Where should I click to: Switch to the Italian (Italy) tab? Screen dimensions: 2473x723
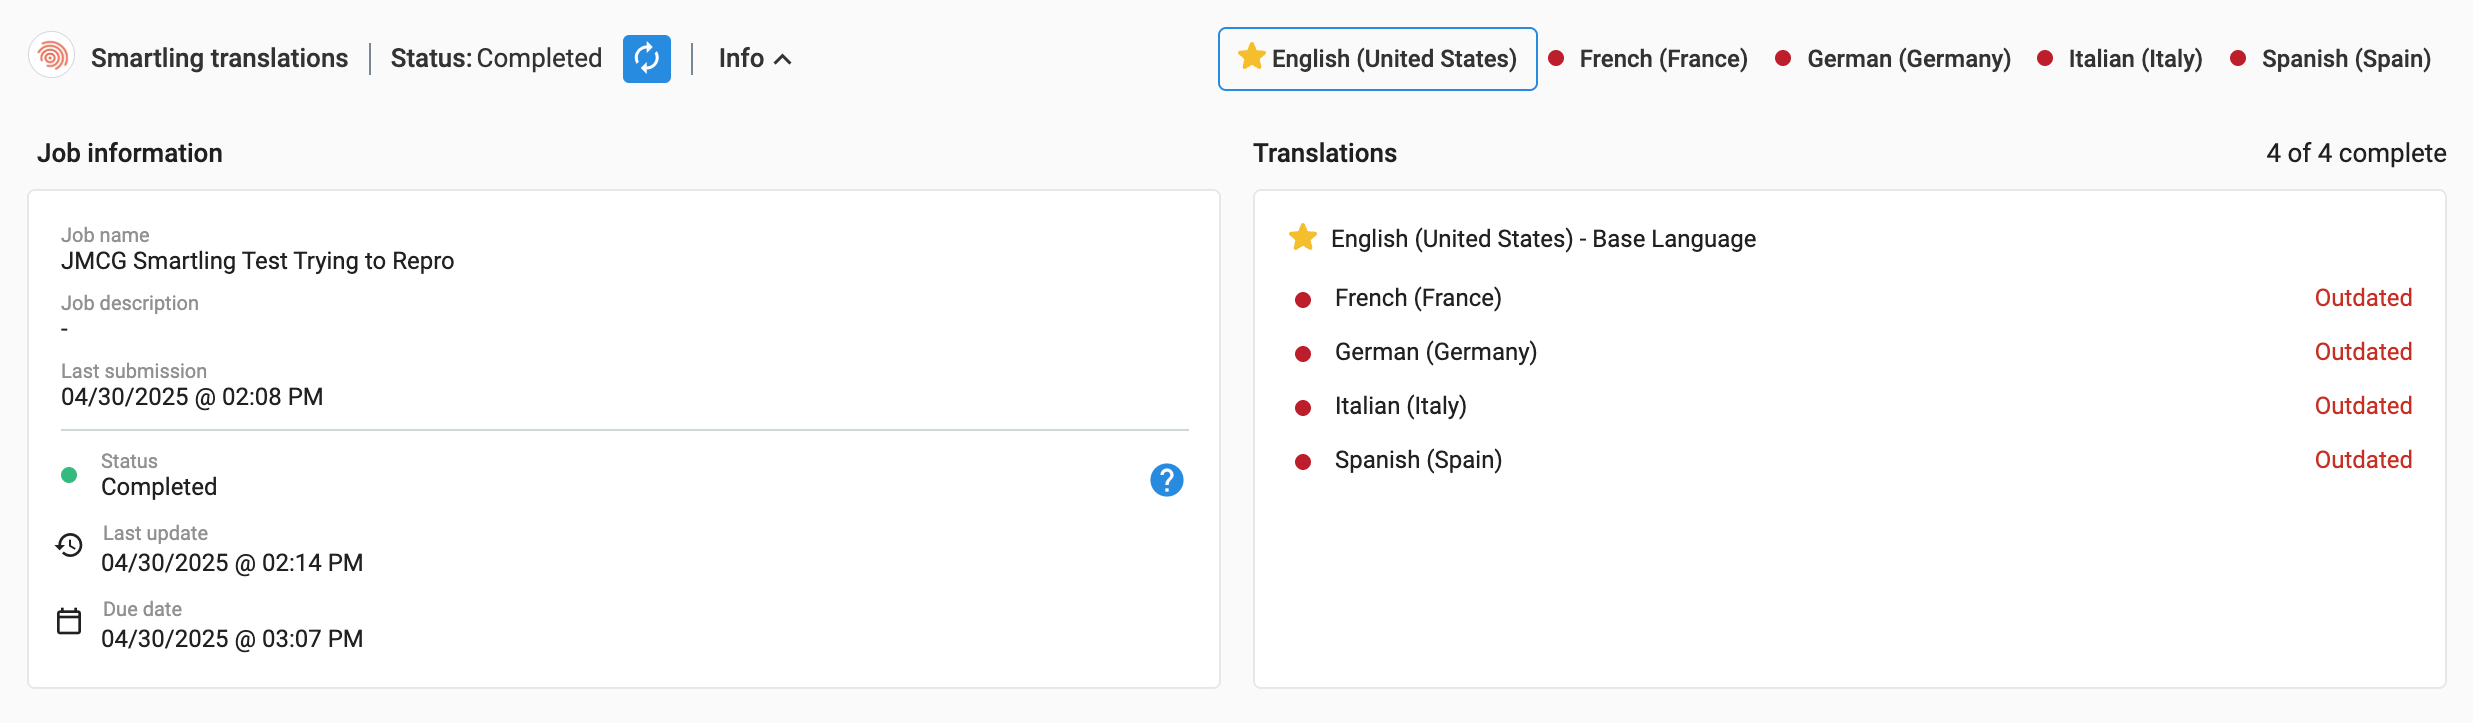(x=2120, y=59)
